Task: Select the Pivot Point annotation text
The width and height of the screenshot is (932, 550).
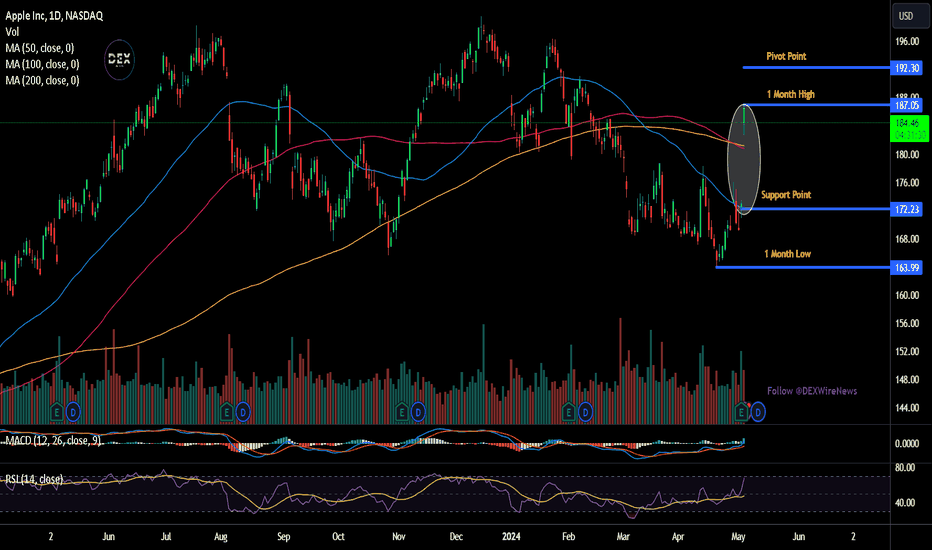Action: (786, 56)
